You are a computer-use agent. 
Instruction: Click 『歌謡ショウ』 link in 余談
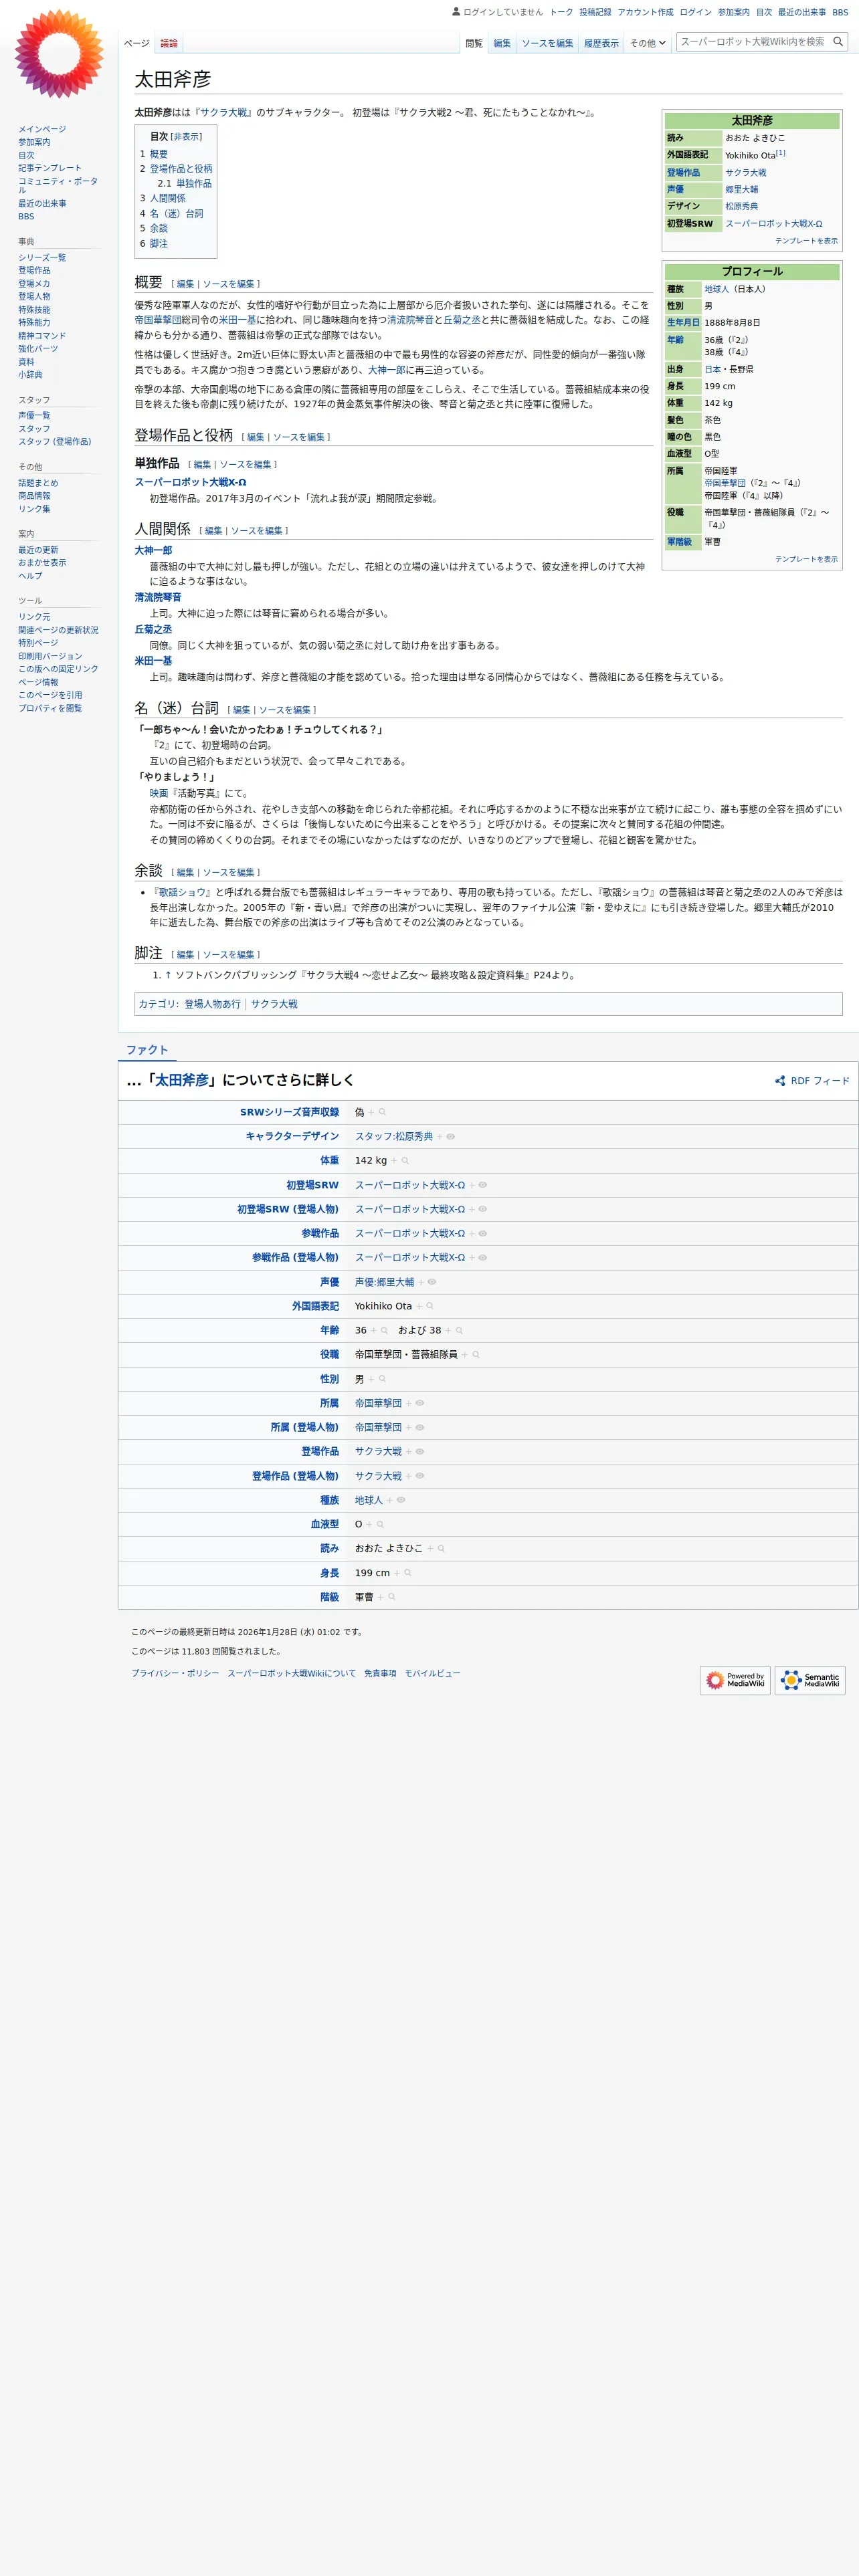pos(181,892)
